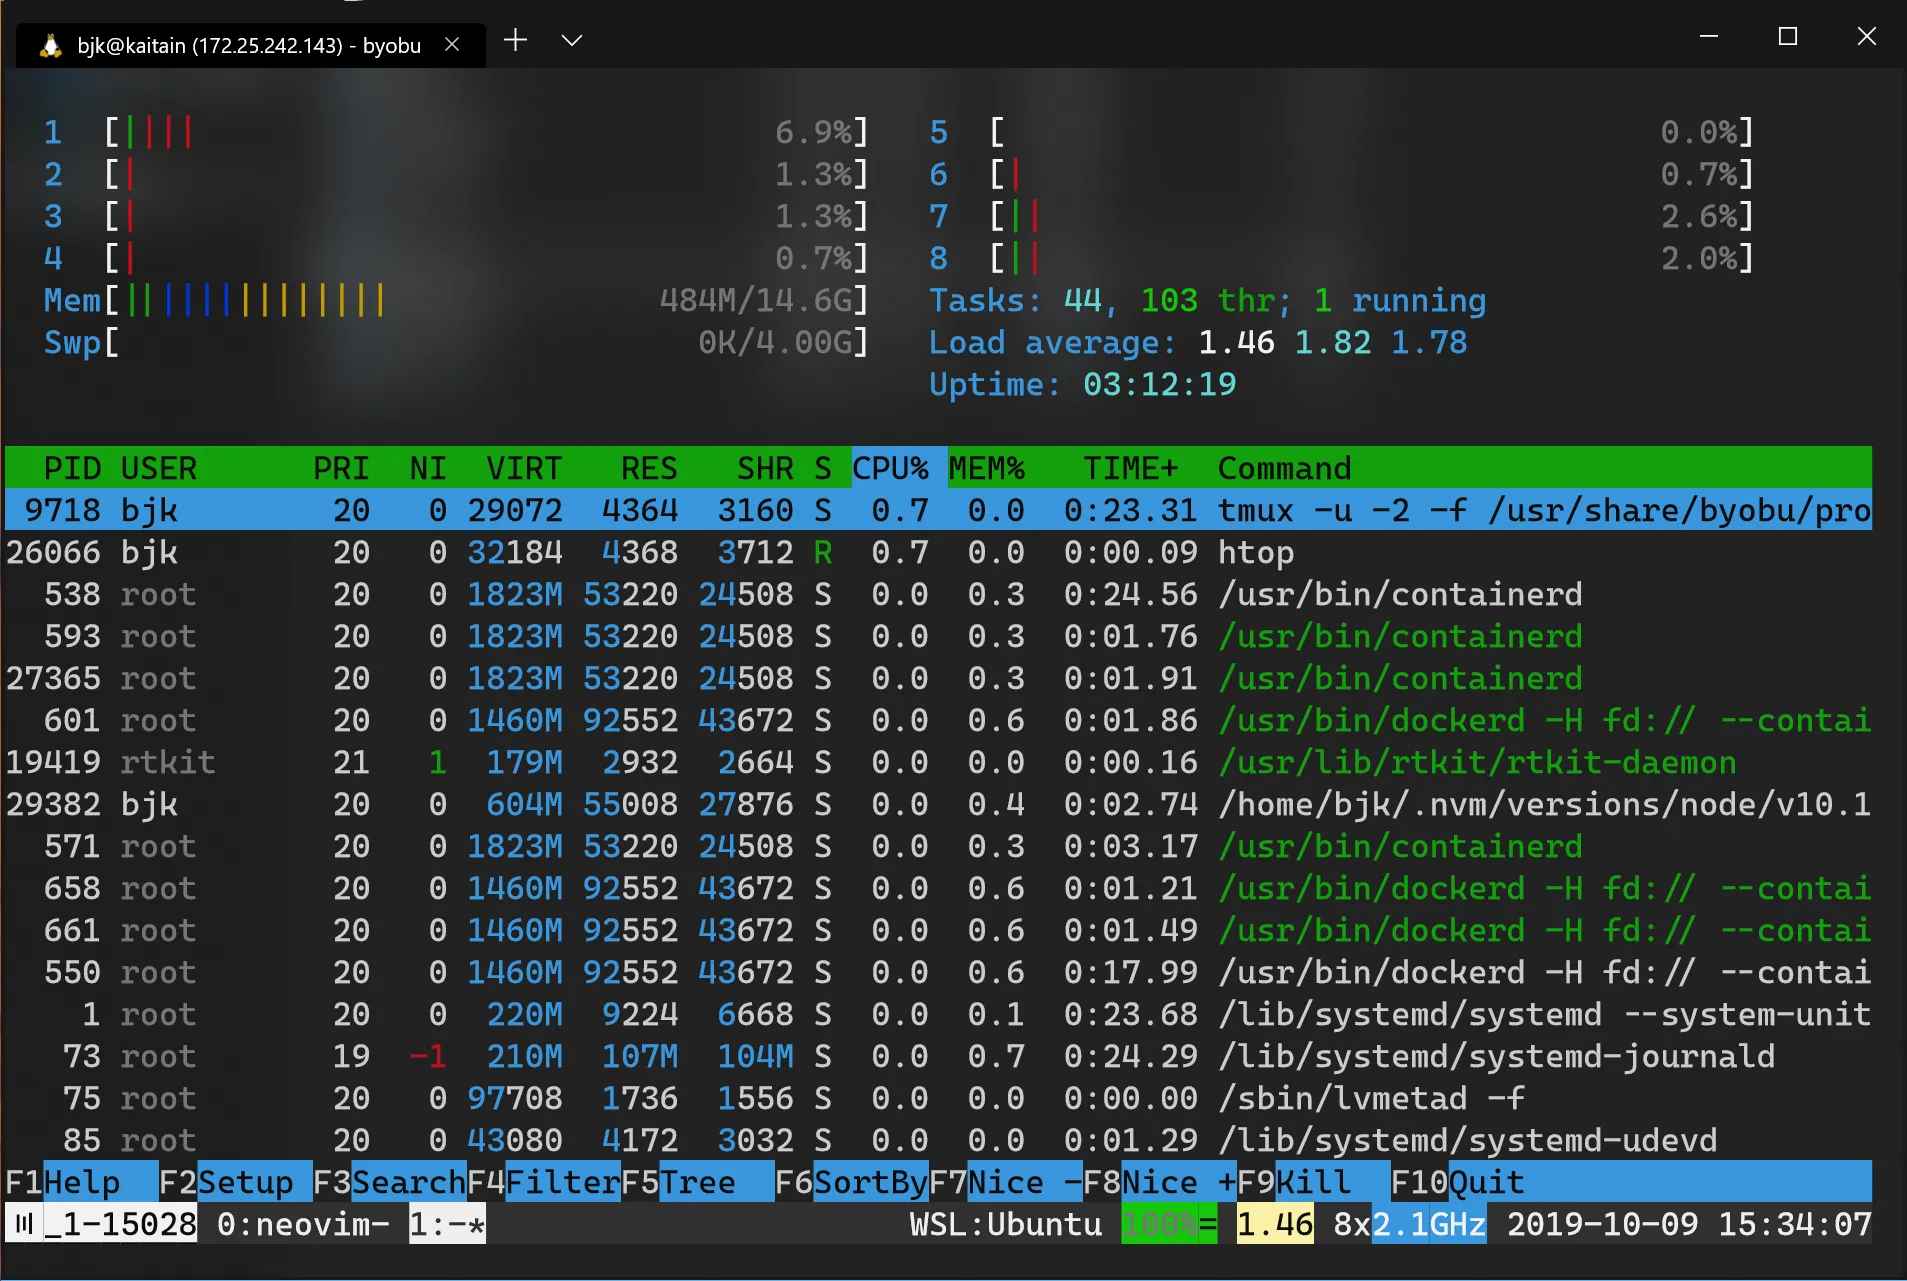The height and width of the screenshot is (1281, 1907).
Task: Click F9 Kill in htop
Action: (1313, 1182)
